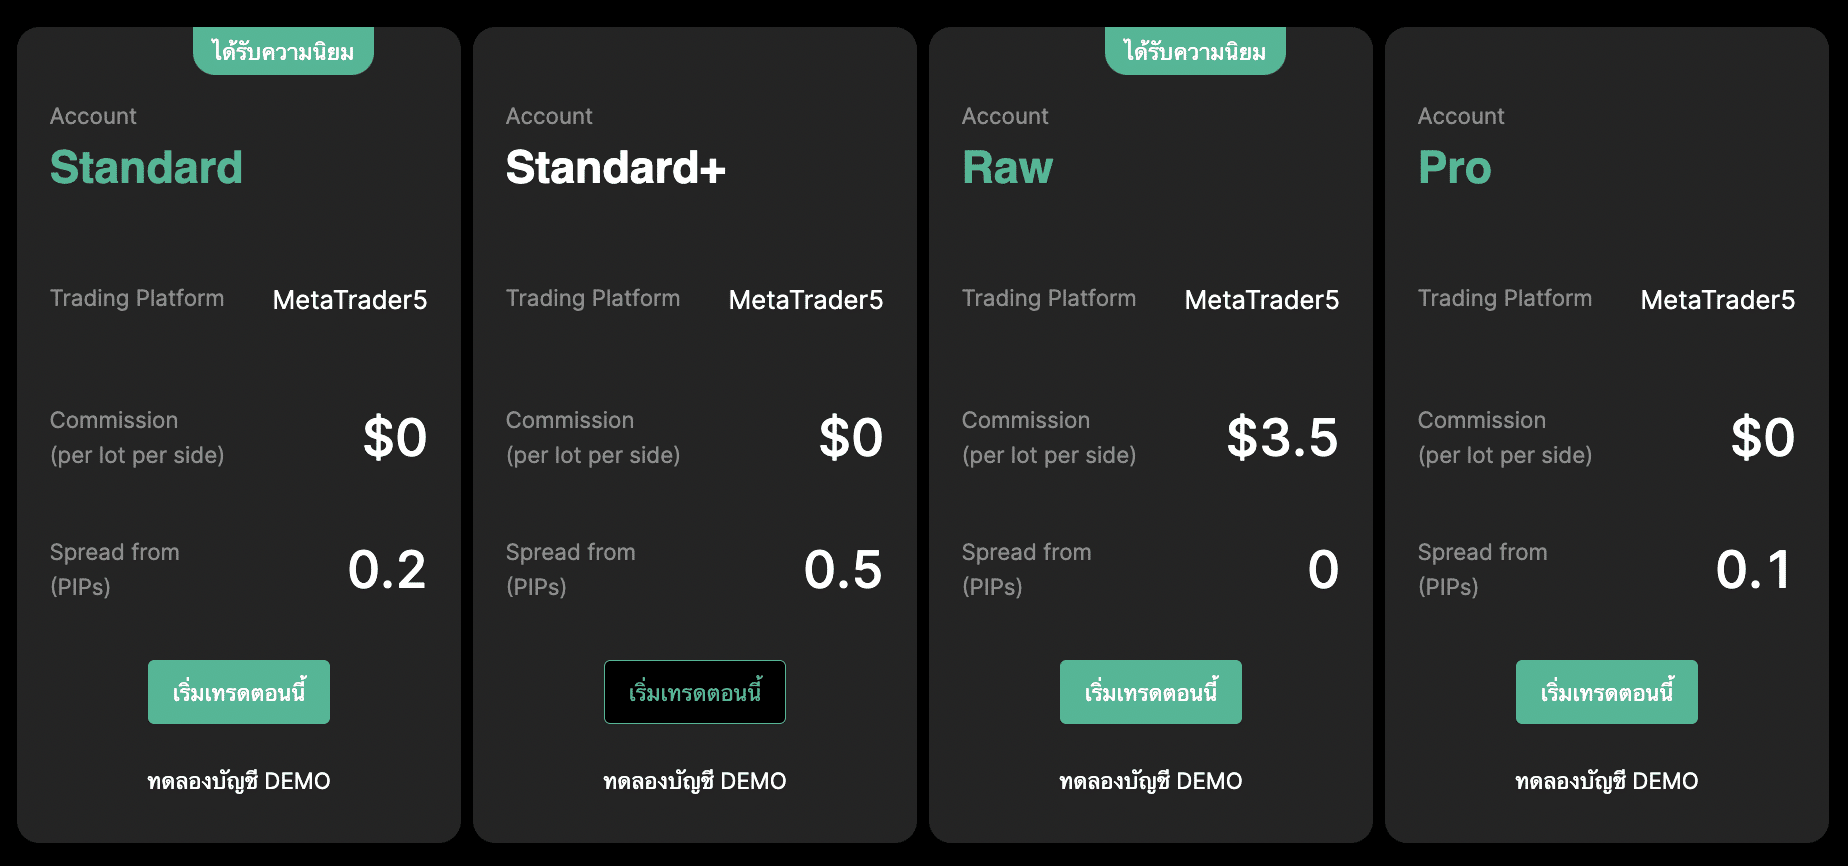Screen dimensions: 1848x866
Task: Open the DEMO account link under Standard+
Action: point(695,781)
